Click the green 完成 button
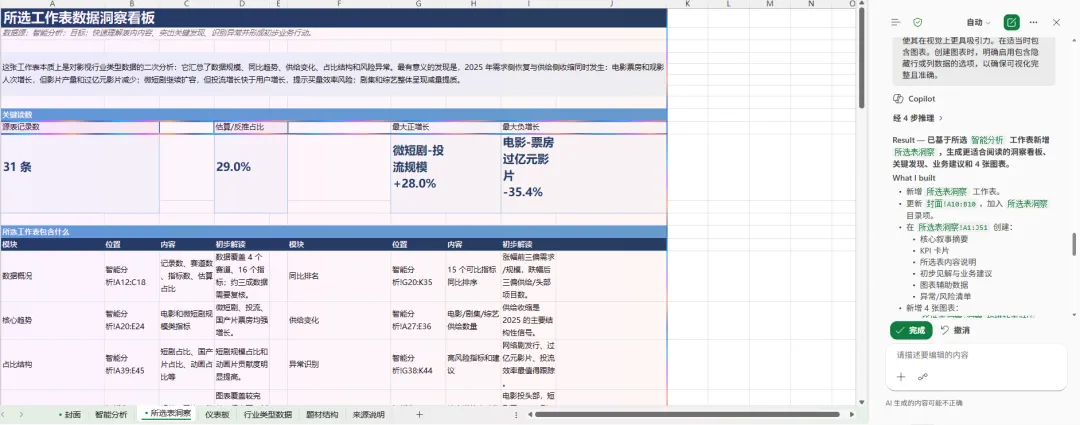This screenshot has height=425, width=1080. coord(911,331)
